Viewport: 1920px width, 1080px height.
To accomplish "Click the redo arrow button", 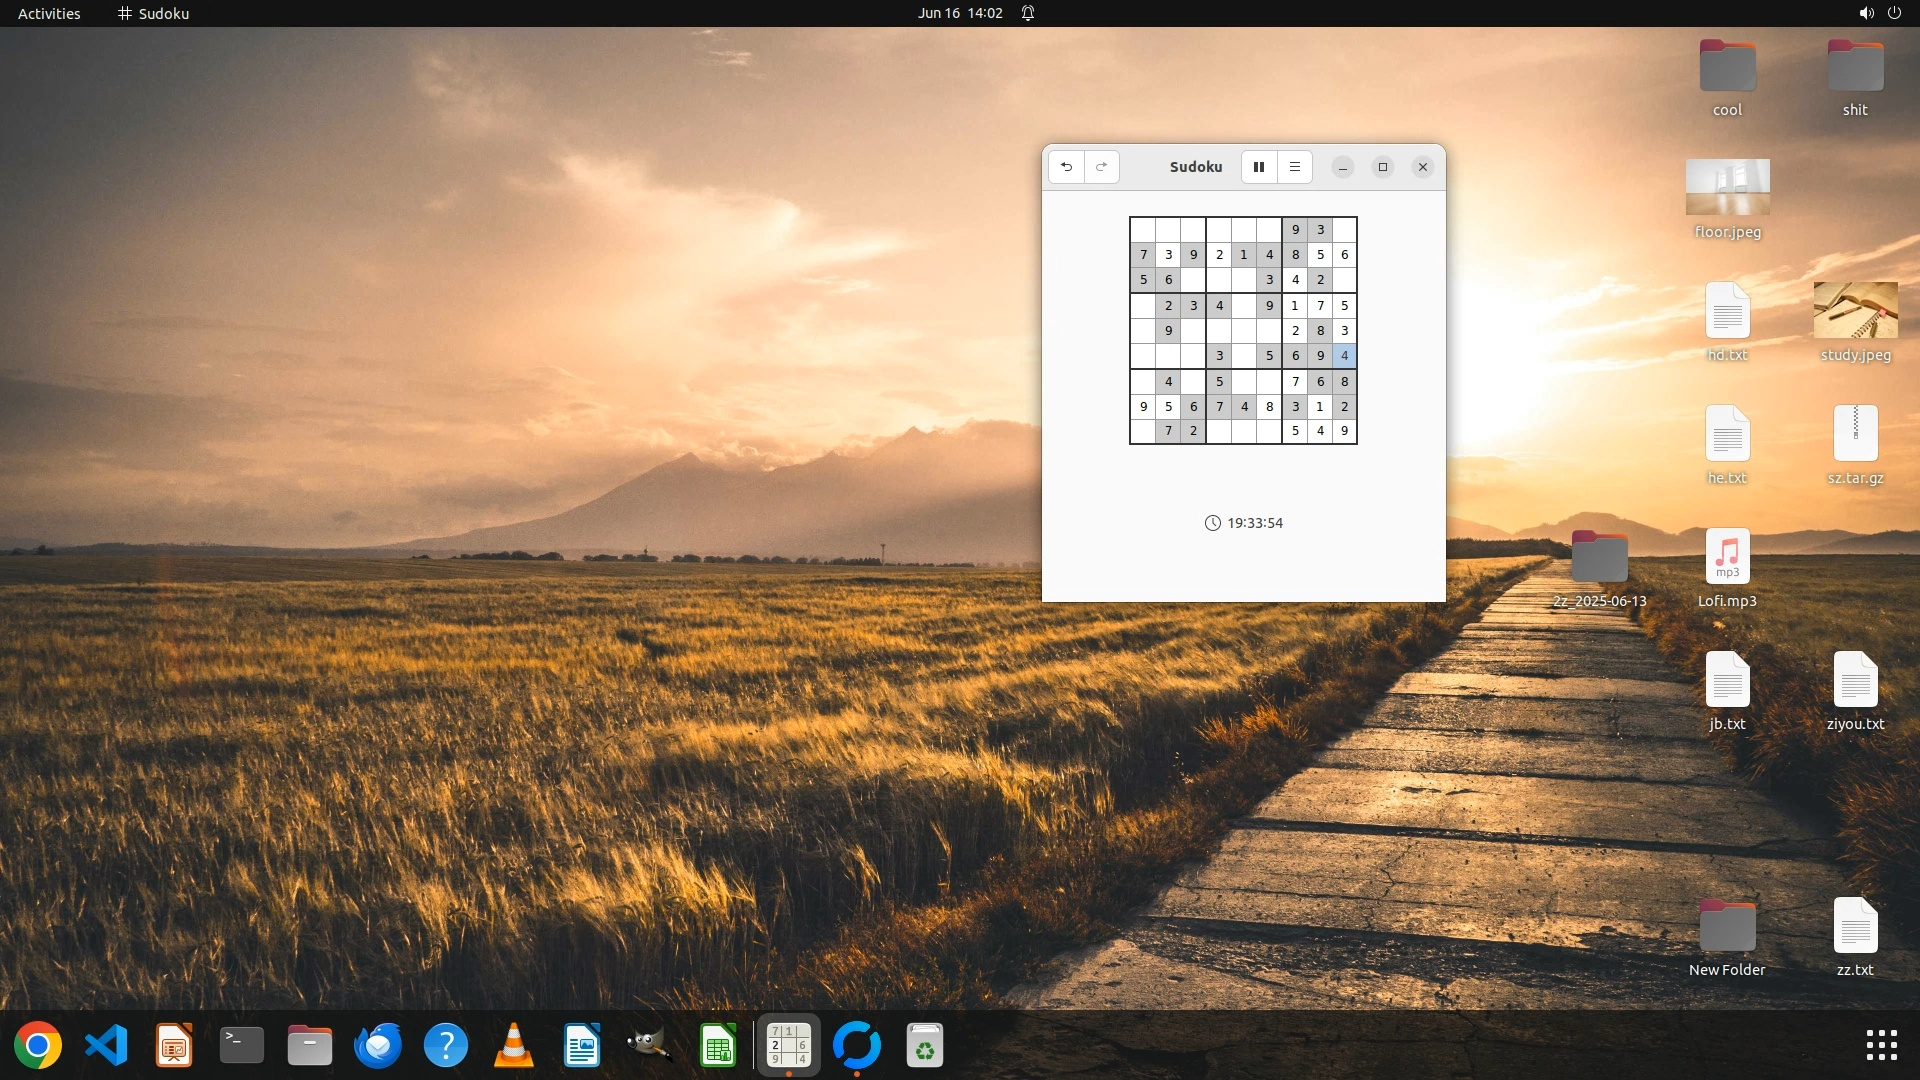I will pyautogui.click(x=1101, y=167).
